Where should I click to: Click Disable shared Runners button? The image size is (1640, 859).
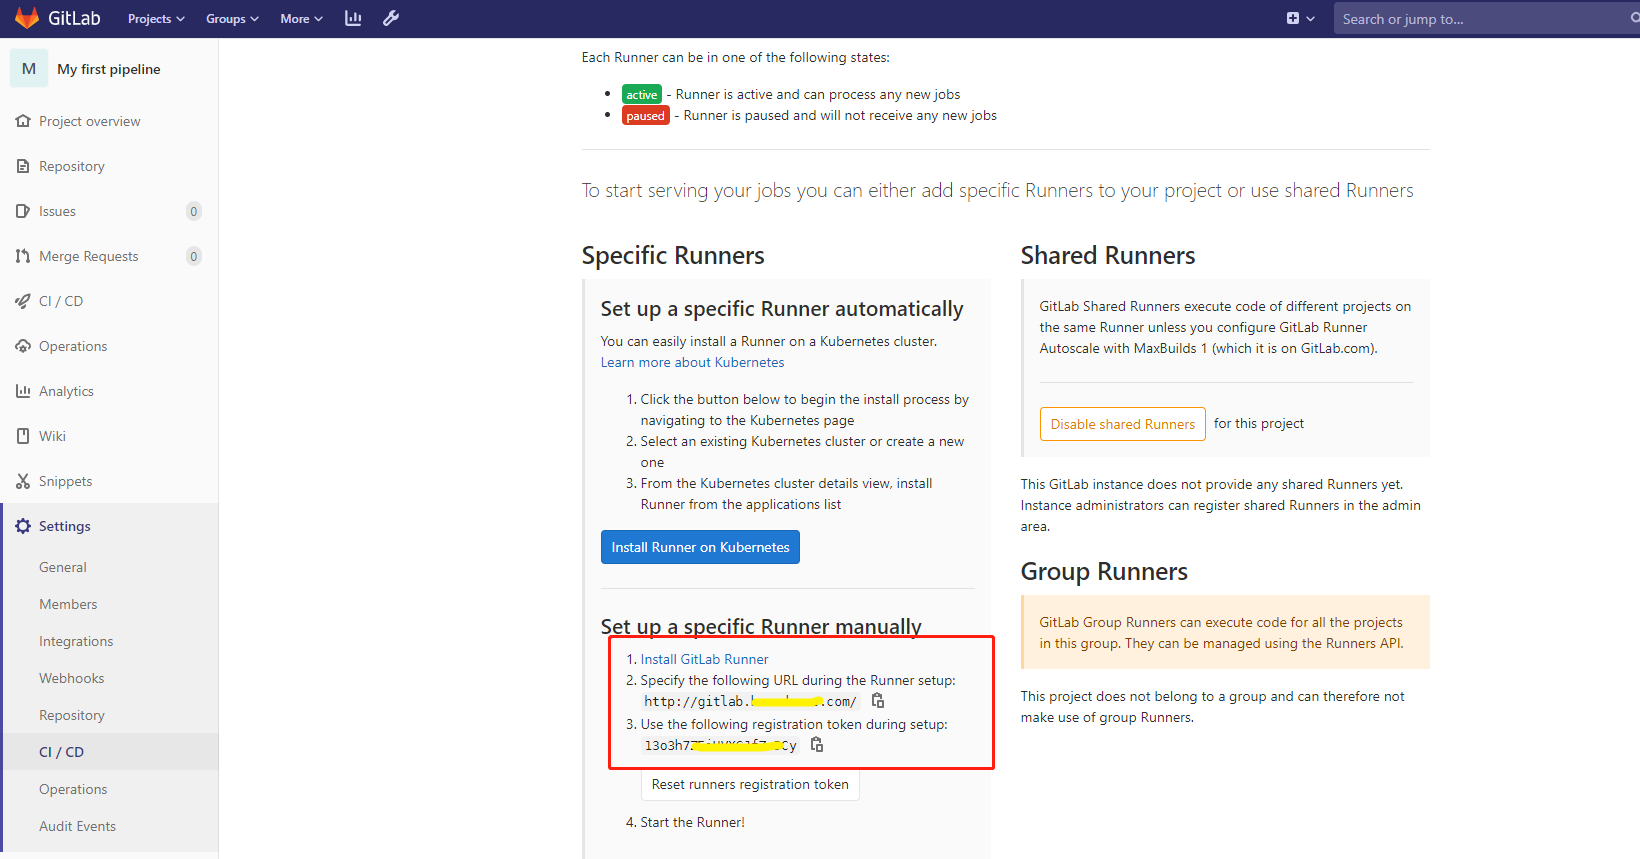click(x=1122, y=424)
